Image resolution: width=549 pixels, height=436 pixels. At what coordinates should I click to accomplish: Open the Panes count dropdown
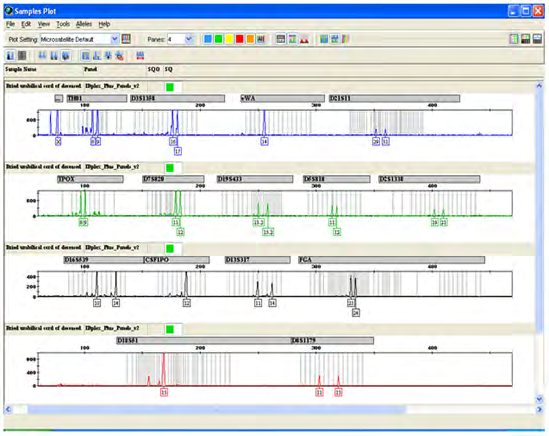point(189,39)
